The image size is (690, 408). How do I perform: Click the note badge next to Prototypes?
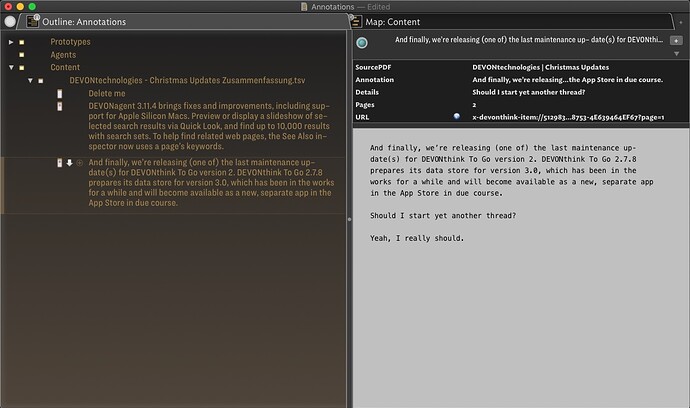click(22, 42)
